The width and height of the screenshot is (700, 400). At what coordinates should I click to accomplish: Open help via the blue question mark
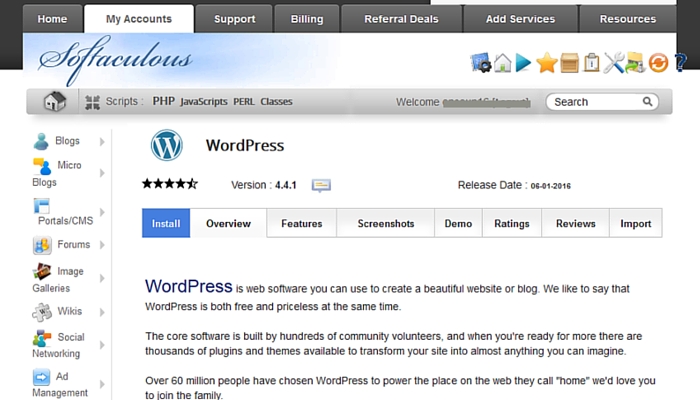tap(681, 62)
